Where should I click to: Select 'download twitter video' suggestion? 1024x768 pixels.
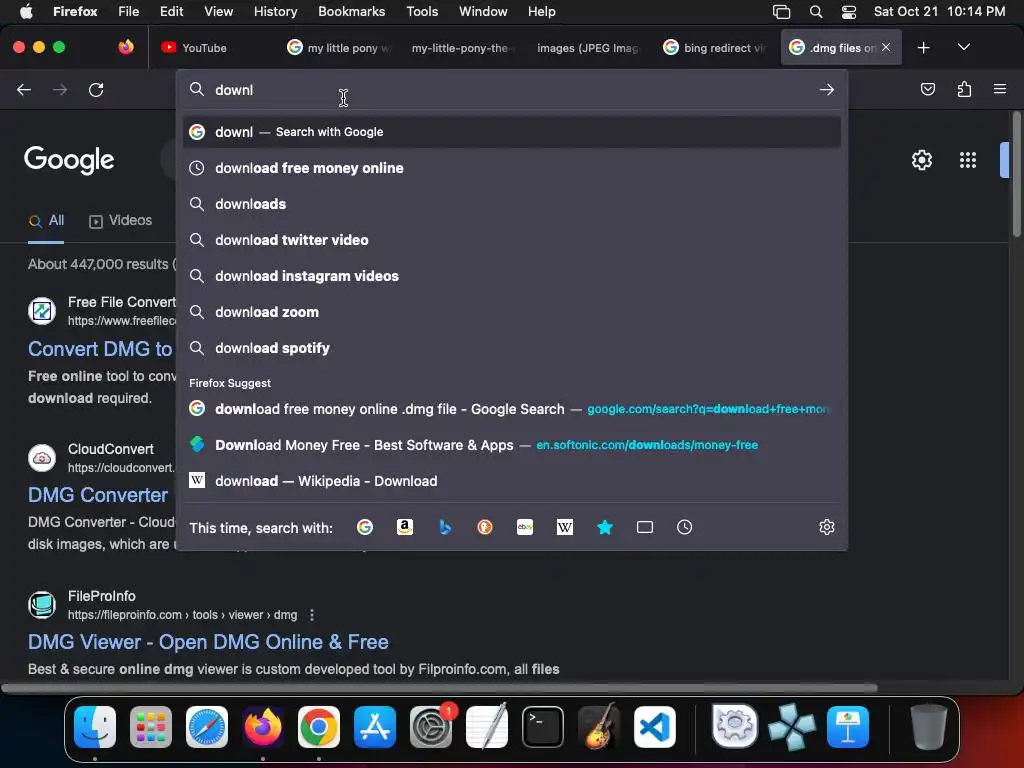click(511, 240)
